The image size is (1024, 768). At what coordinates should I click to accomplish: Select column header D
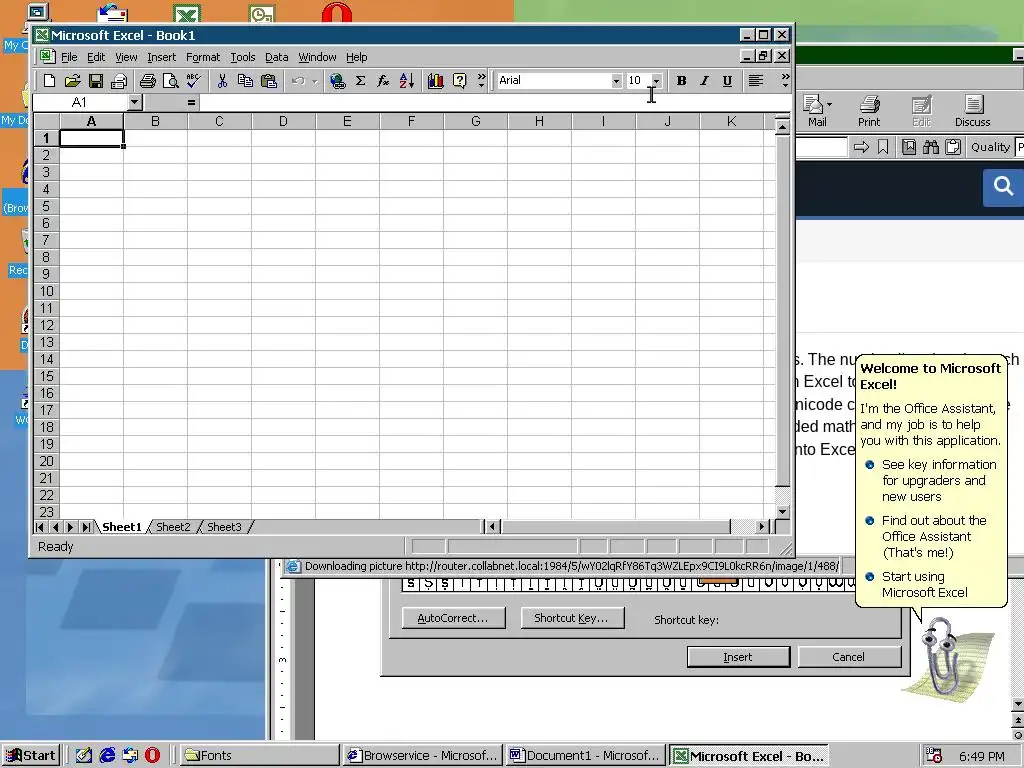click(x=283, y=121)
